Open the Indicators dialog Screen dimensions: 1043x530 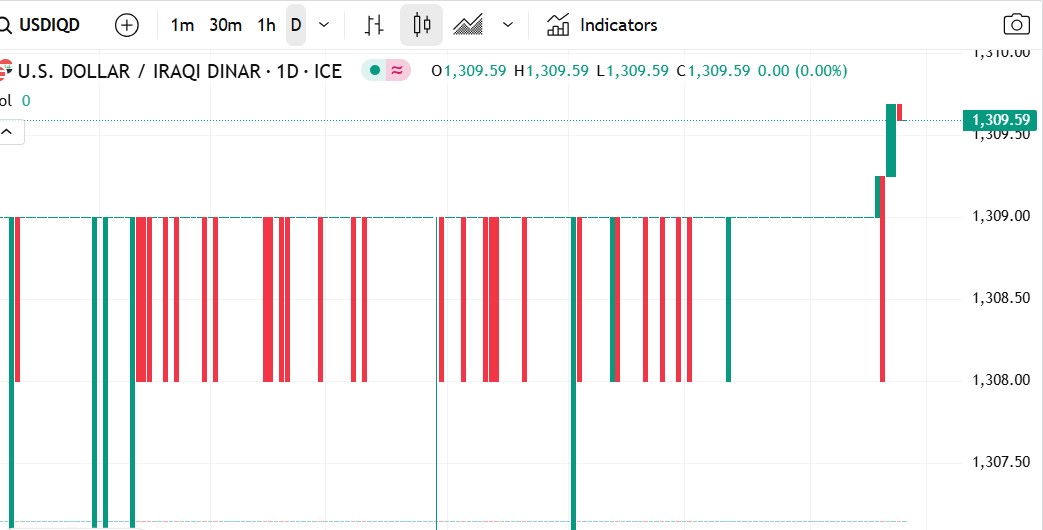pos(602,25)
